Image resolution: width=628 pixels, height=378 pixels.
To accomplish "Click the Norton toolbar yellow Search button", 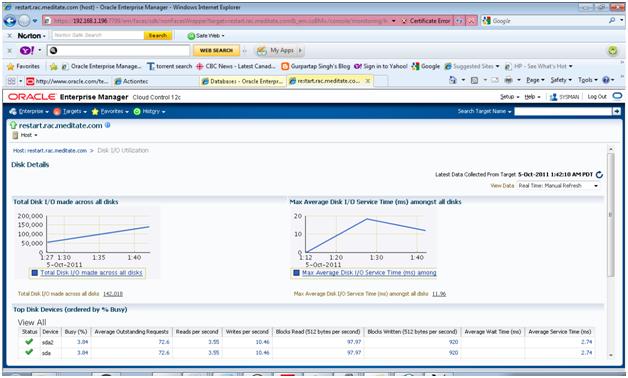I will 158,36.
